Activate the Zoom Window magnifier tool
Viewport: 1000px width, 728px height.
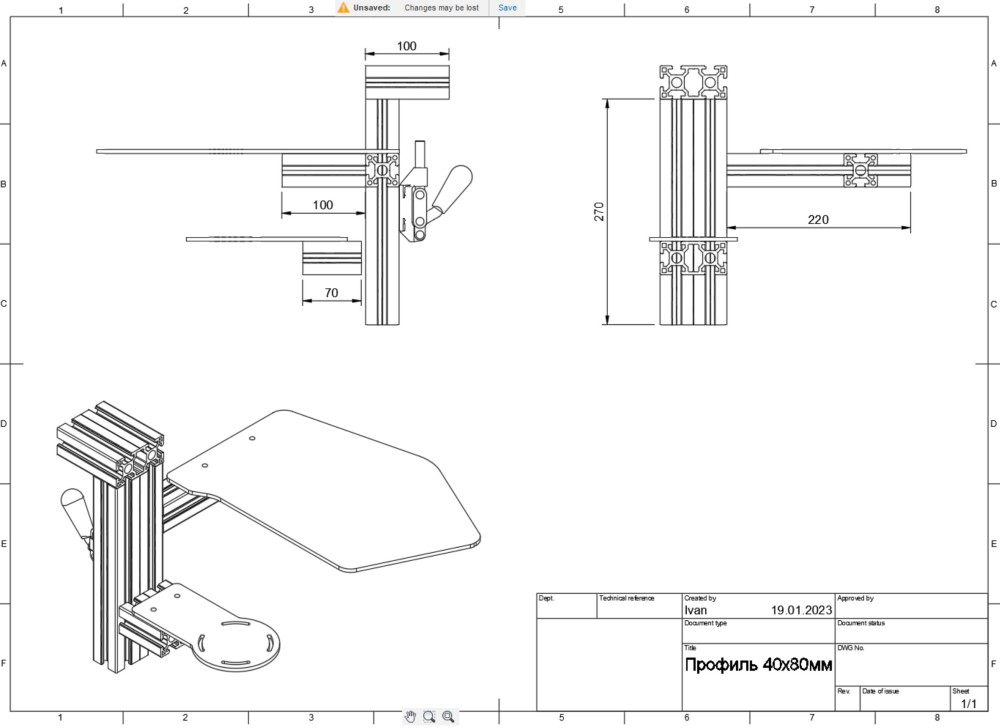[429, 717]
